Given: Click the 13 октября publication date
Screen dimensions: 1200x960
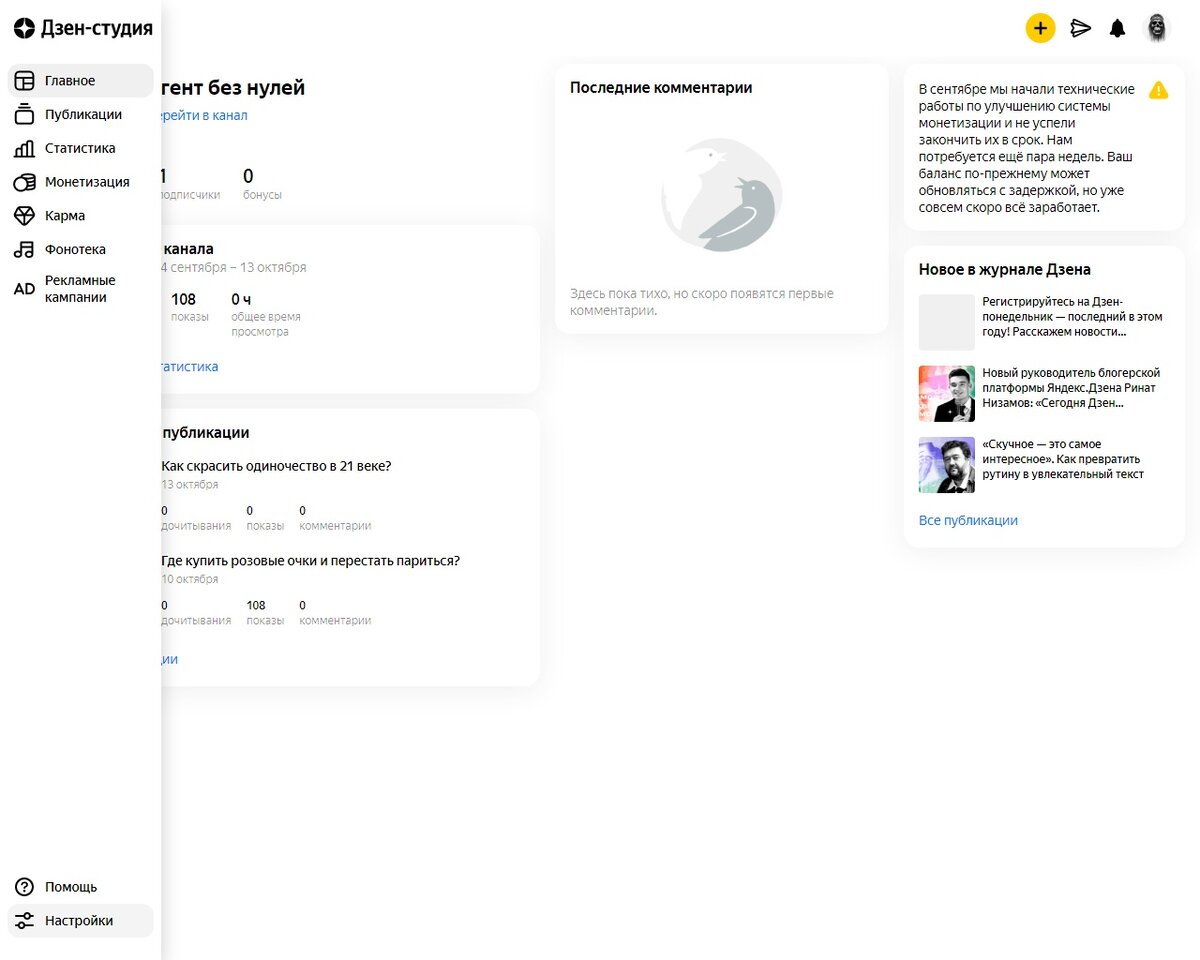Looking at the screenshot, I should pyautogui.click(x=190, y=485).
